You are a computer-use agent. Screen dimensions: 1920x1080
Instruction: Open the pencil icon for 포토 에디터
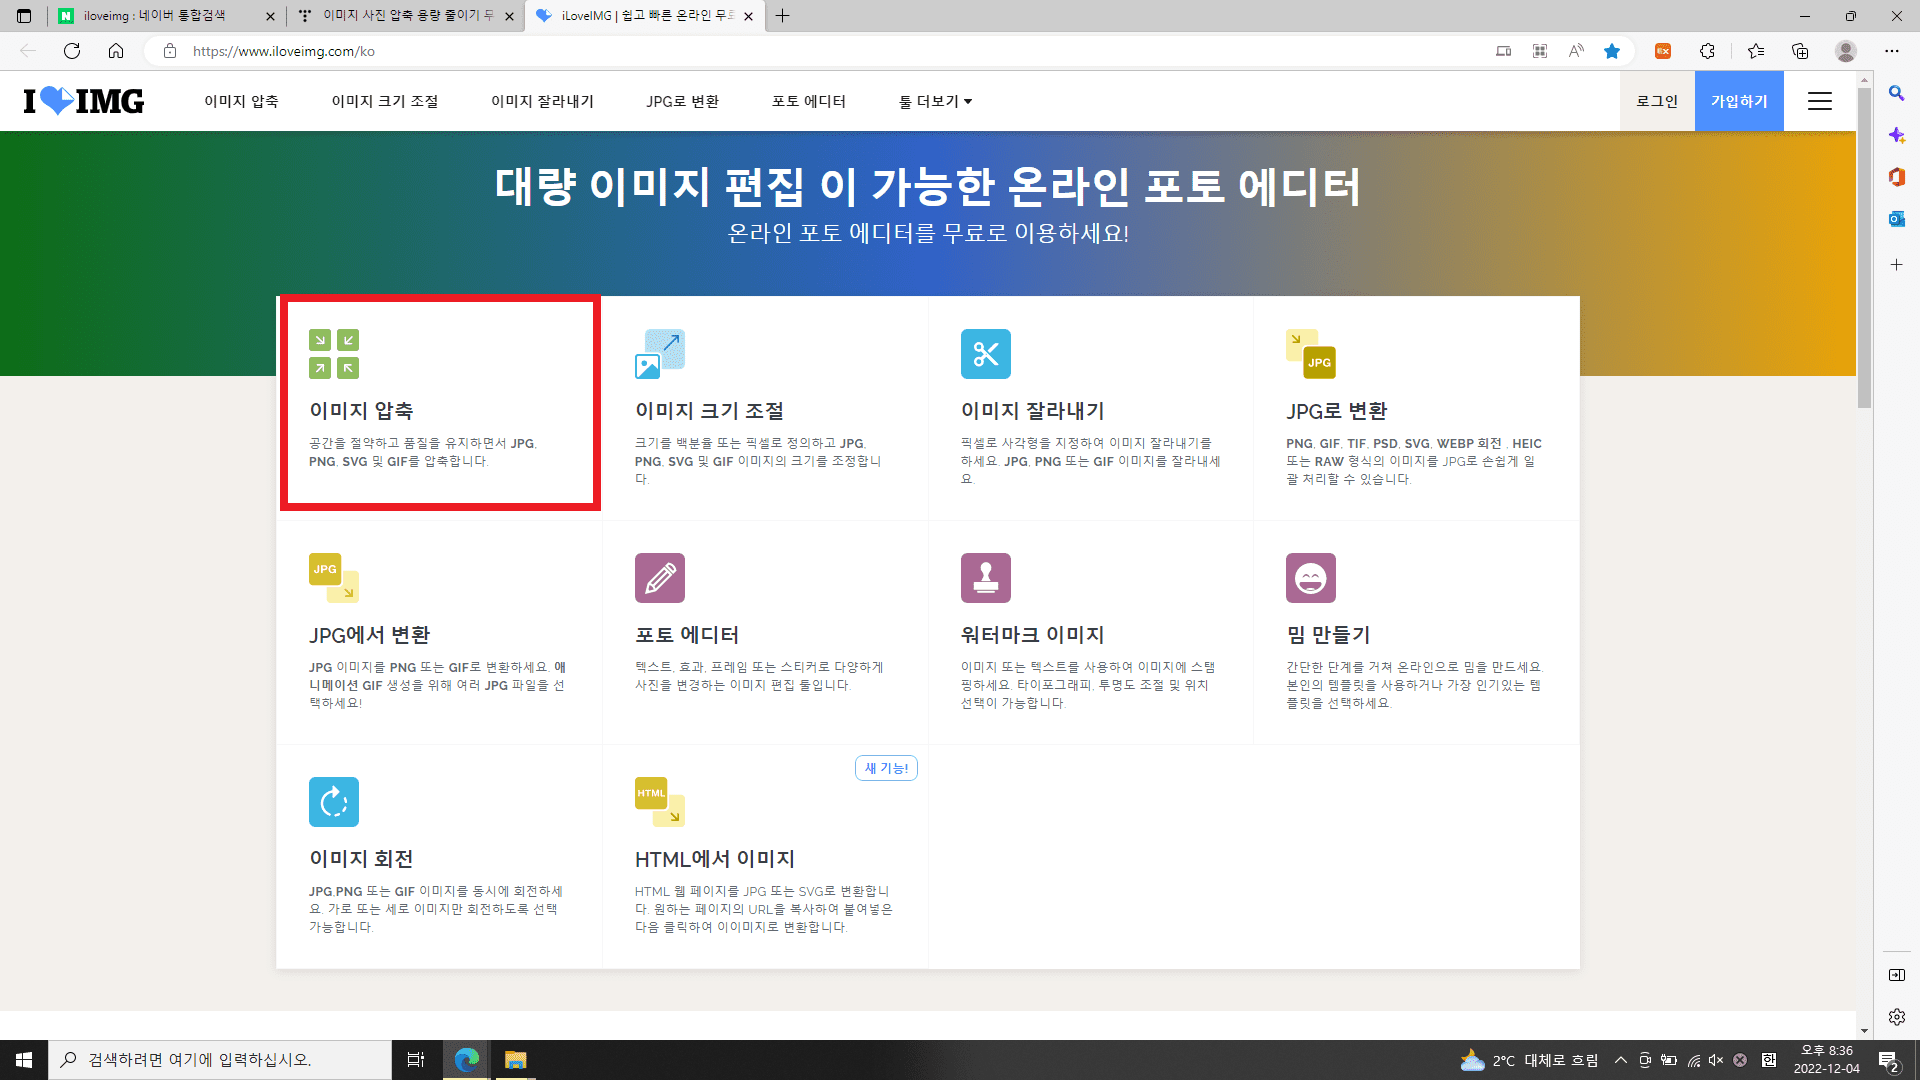click(660, 578)
